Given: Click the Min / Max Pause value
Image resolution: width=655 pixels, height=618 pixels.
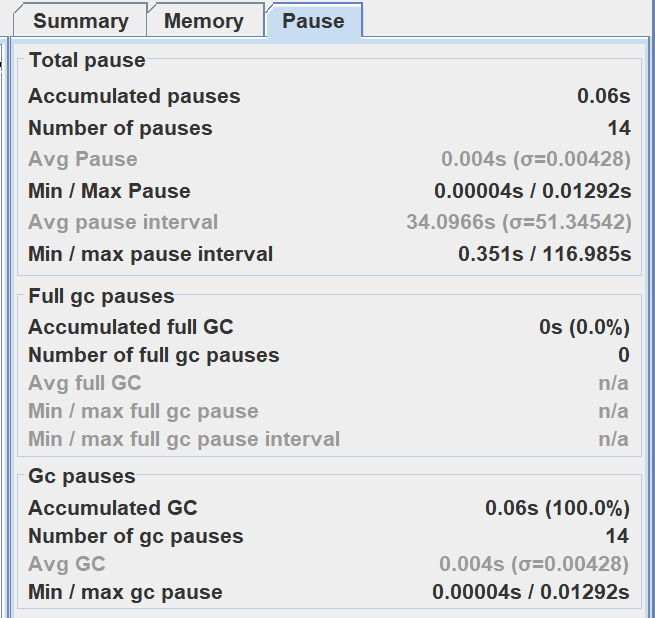Looking at the screenshot, I should click(532, 191).
